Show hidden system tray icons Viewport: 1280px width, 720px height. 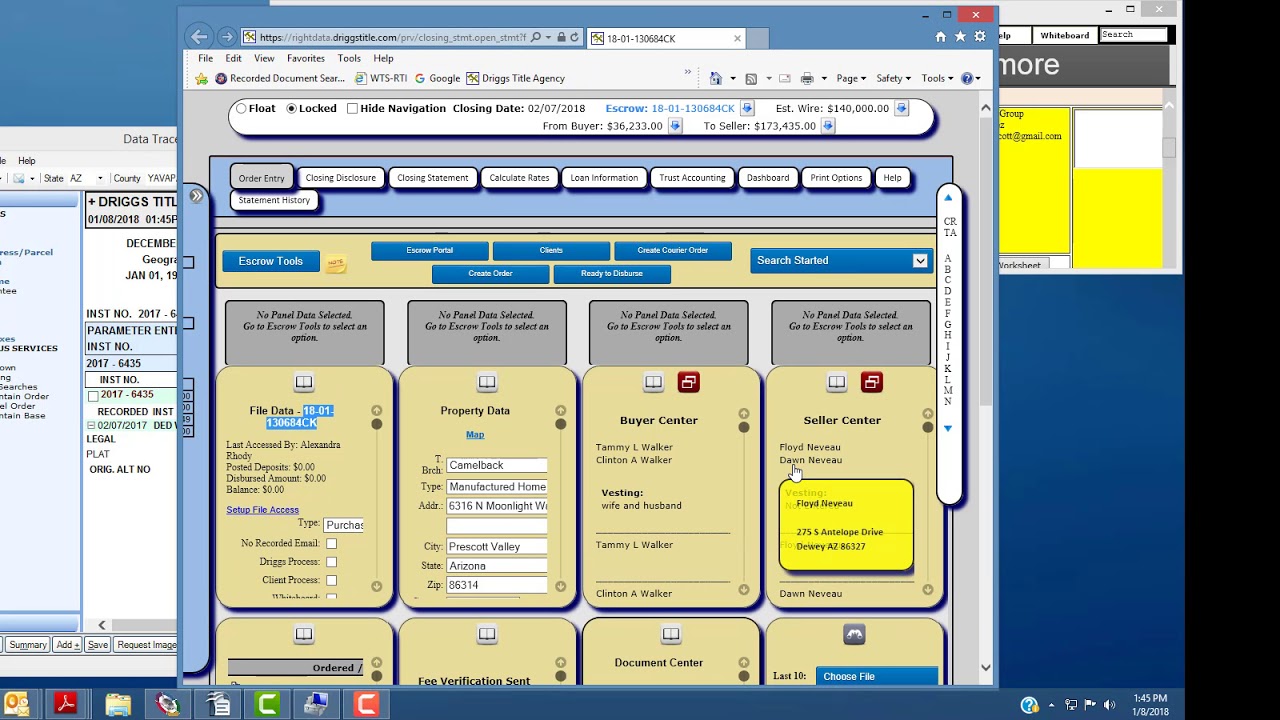(1052, 704)
